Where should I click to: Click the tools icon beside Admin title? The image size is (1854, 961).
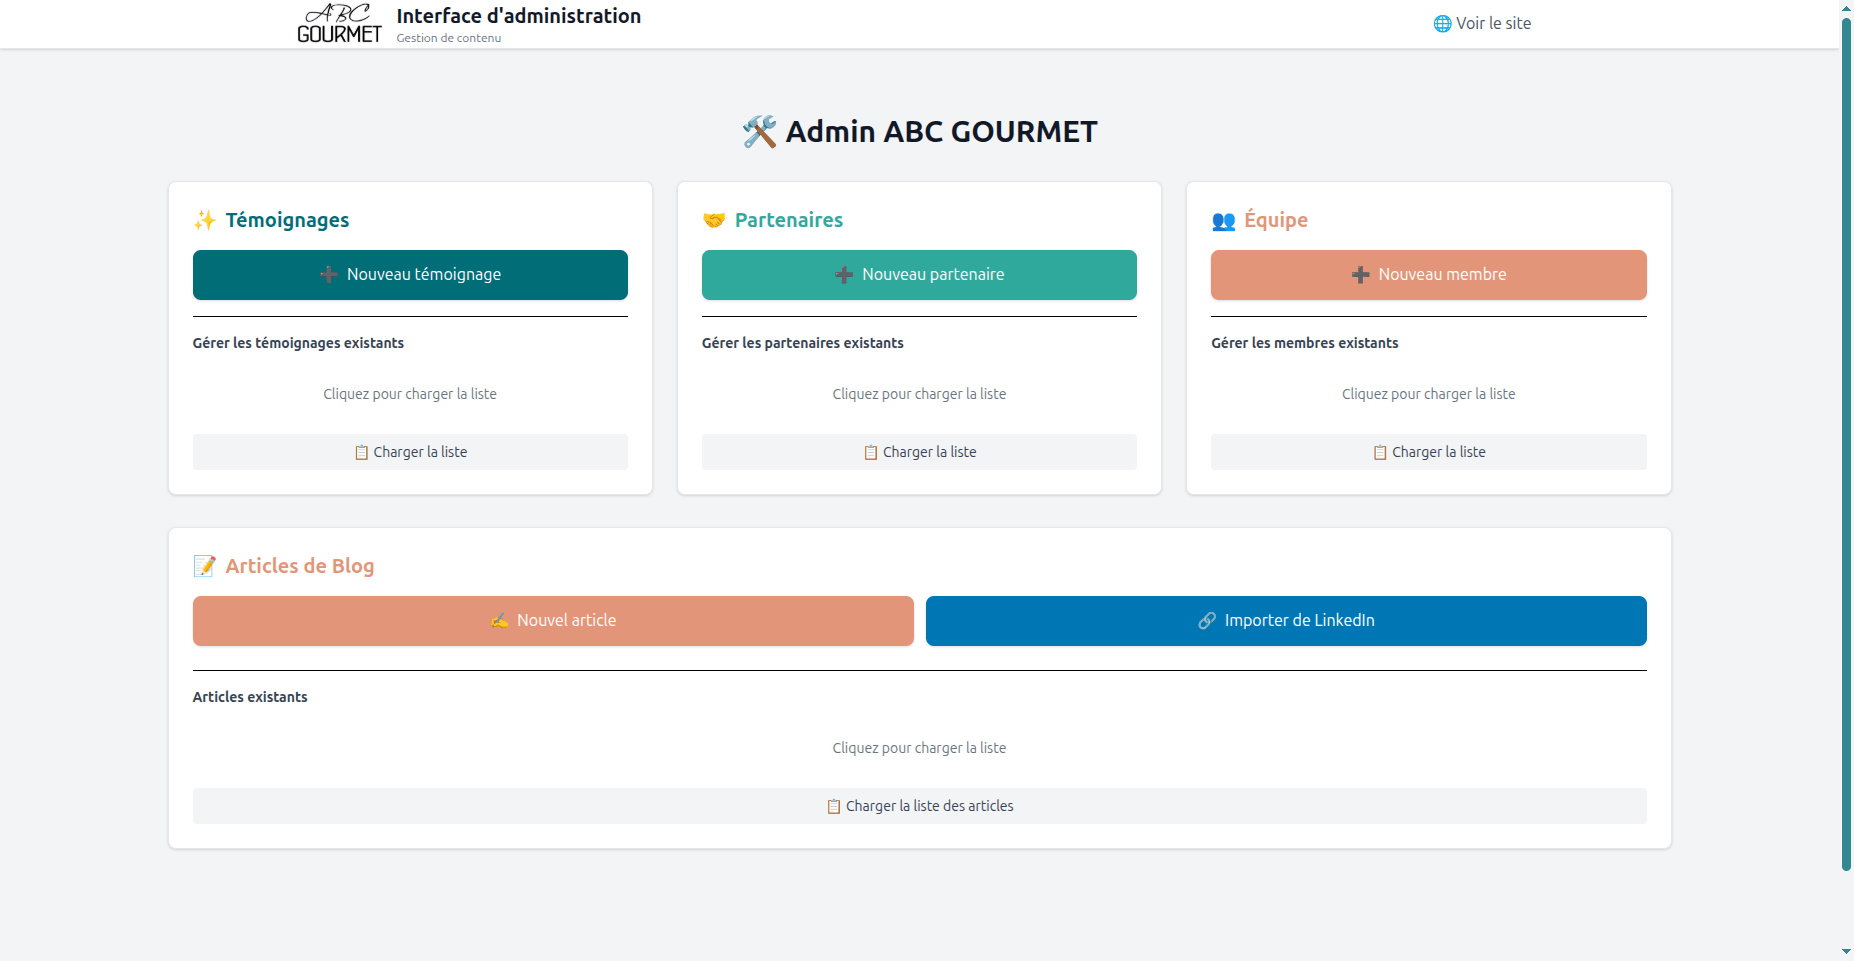click(759, 132)
